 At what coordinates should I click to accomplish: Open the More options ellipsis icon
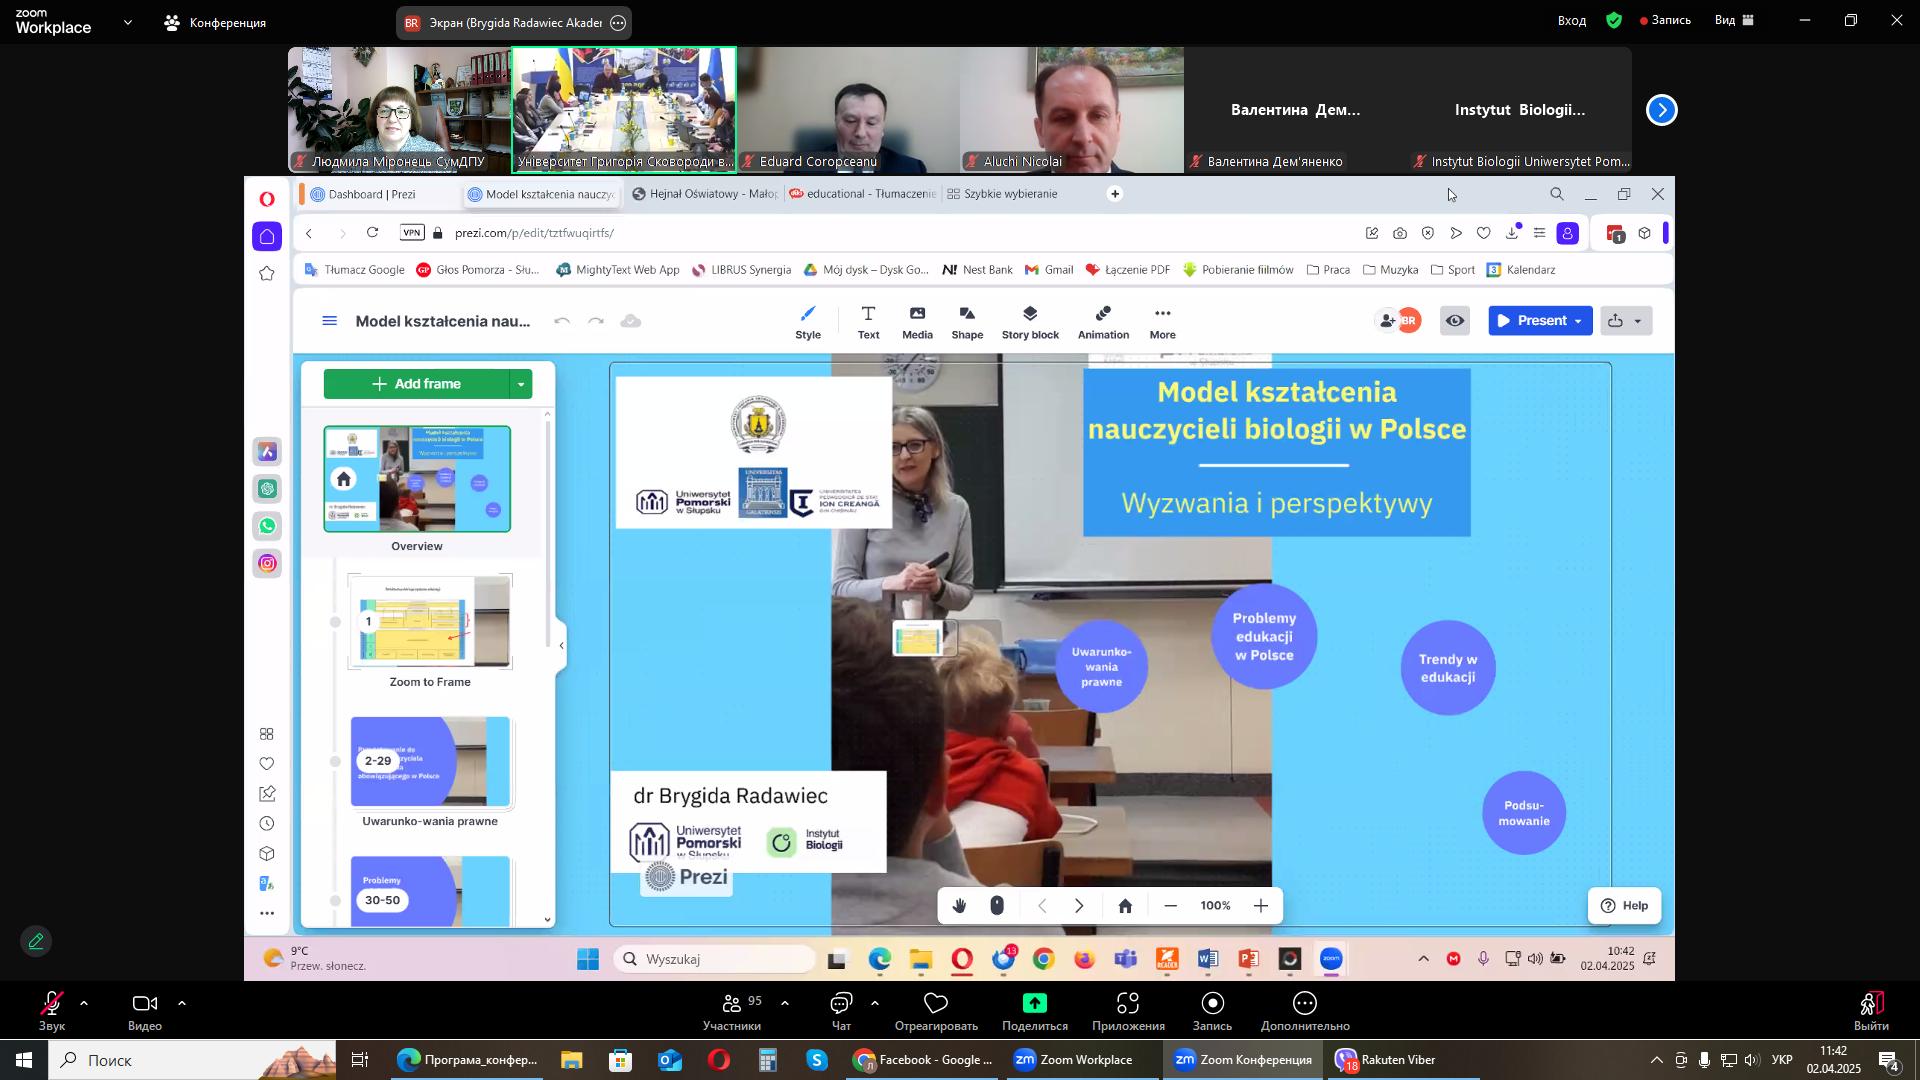tap(1305, 1004)
